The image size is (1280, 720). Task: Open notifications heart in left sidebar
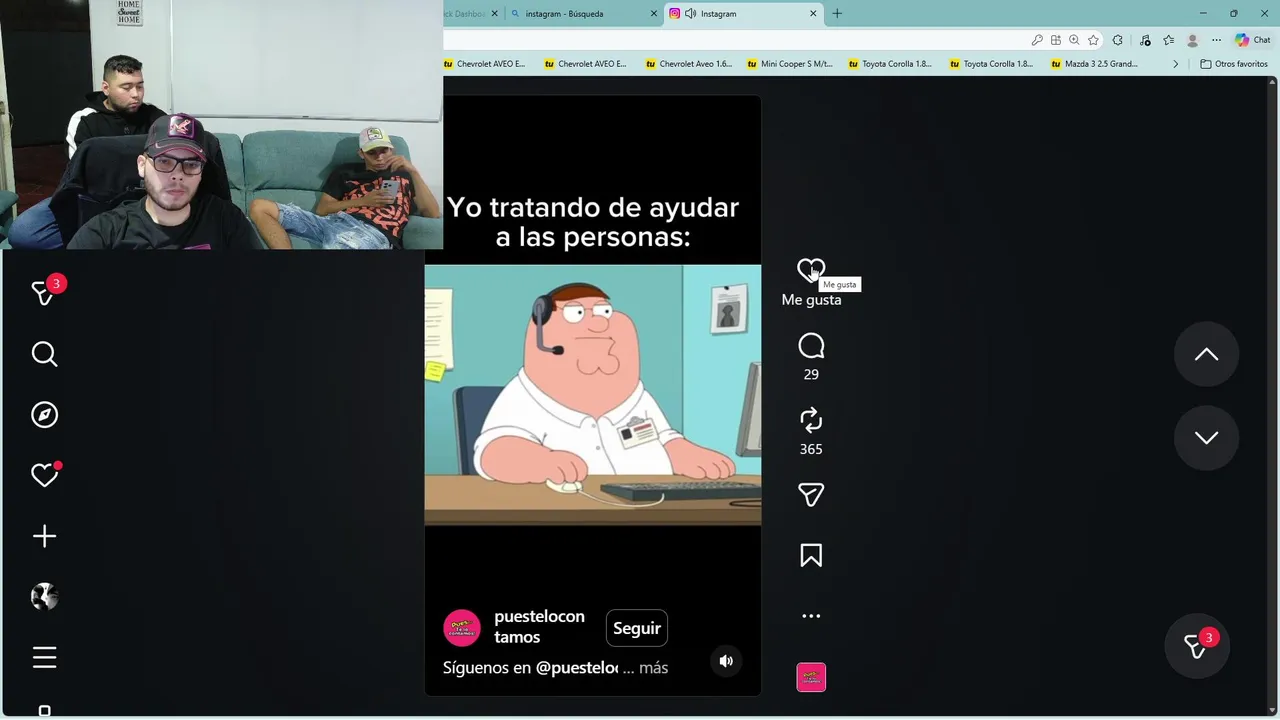pos(44,475)
